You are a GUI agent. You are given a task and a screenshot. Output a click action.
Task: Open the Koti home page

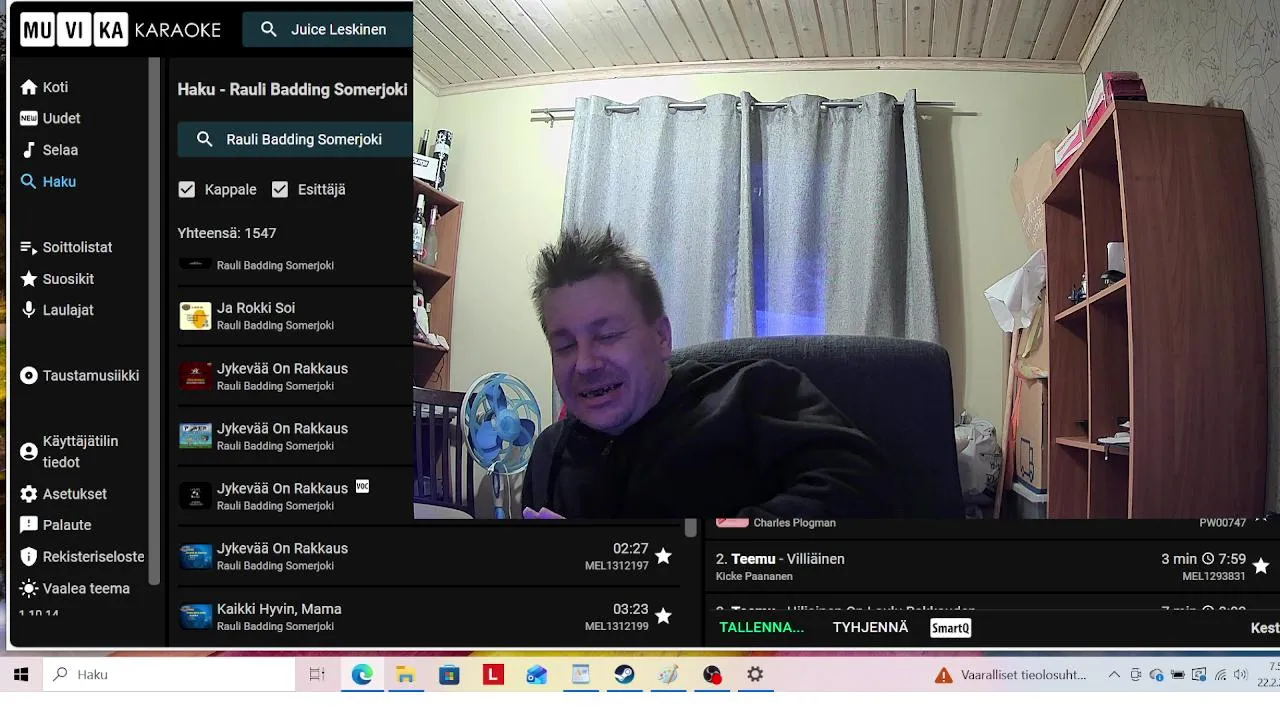[x=44, y=87]
